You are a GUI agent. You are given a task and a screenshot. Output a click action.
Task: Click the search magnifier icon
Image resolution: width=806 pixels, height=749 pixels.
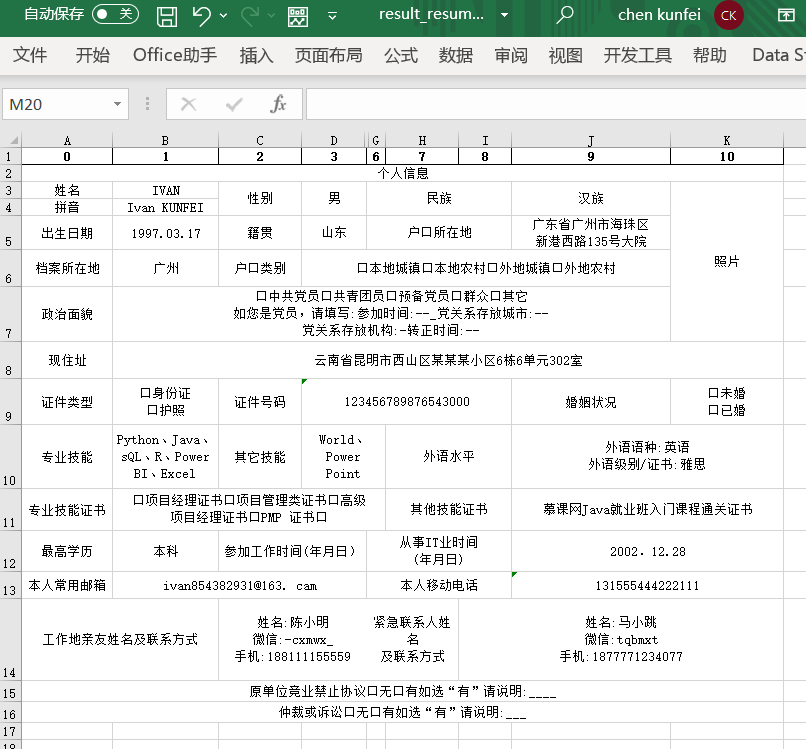(x=564, y=15)
